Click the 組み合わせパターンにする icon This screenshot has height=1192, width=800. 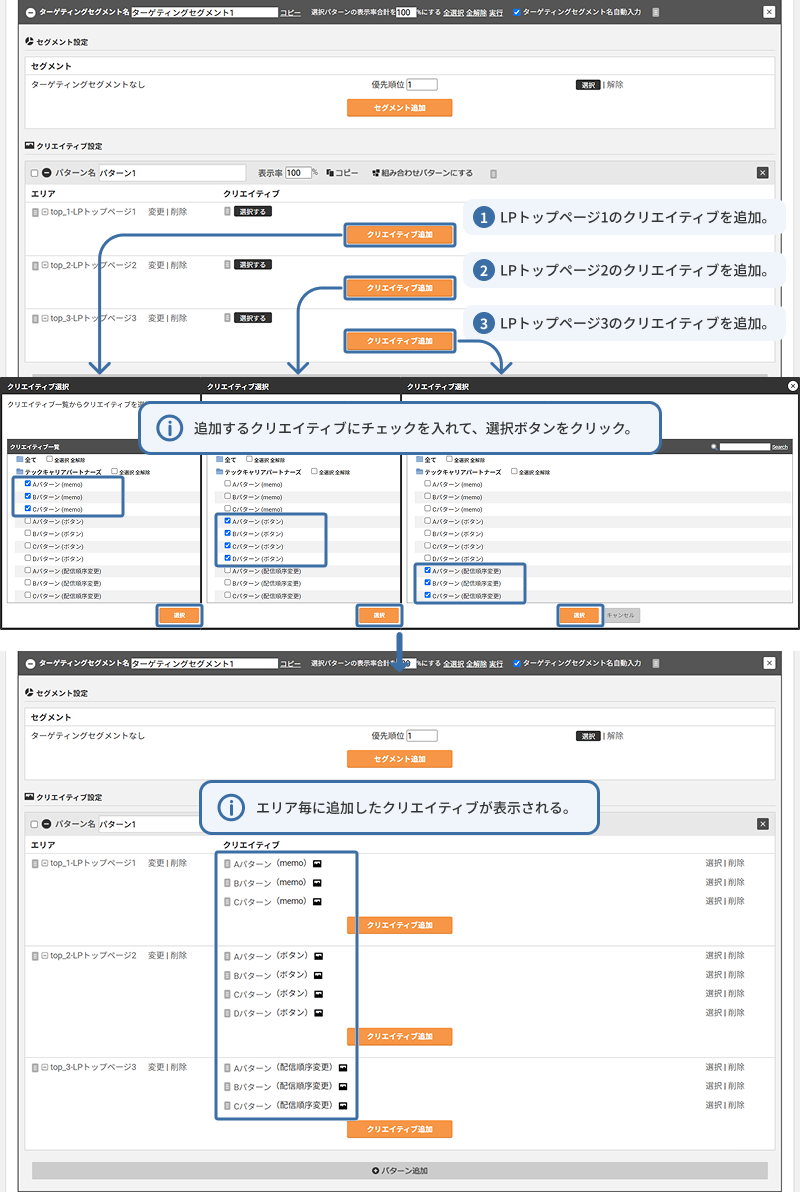coord(376,173)
